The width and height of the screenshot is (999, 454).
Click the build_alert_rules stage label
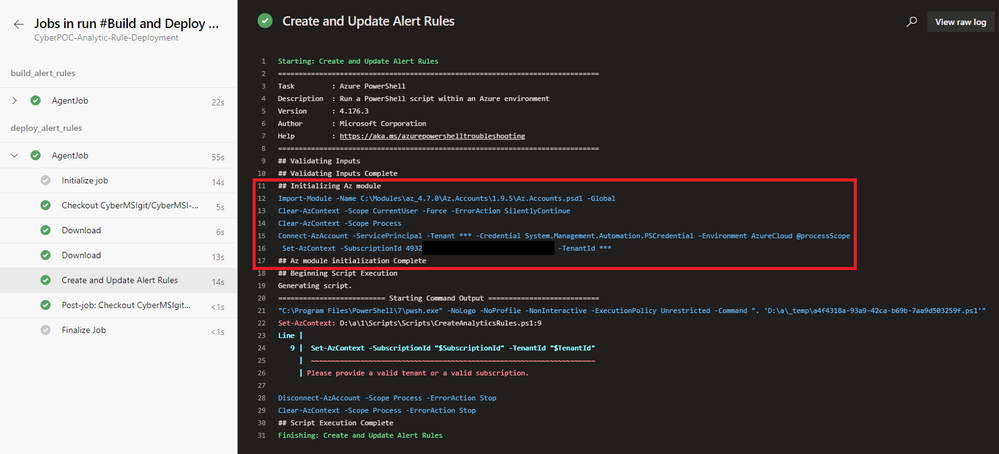(x=43, y=73)
